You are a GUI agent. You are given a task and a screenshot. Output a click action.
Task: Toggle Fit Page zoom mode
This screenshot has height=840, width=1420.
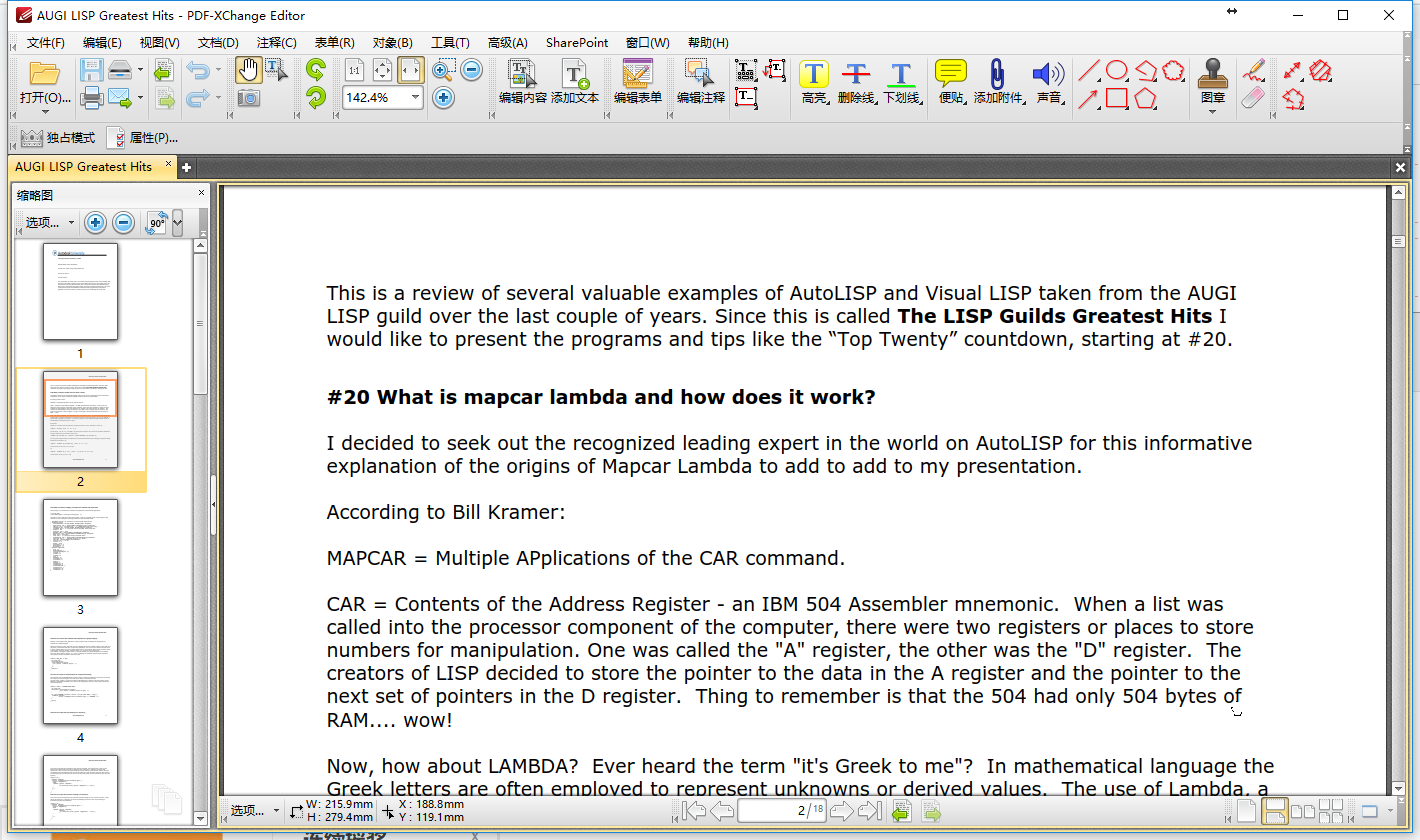tap(383, 70)
